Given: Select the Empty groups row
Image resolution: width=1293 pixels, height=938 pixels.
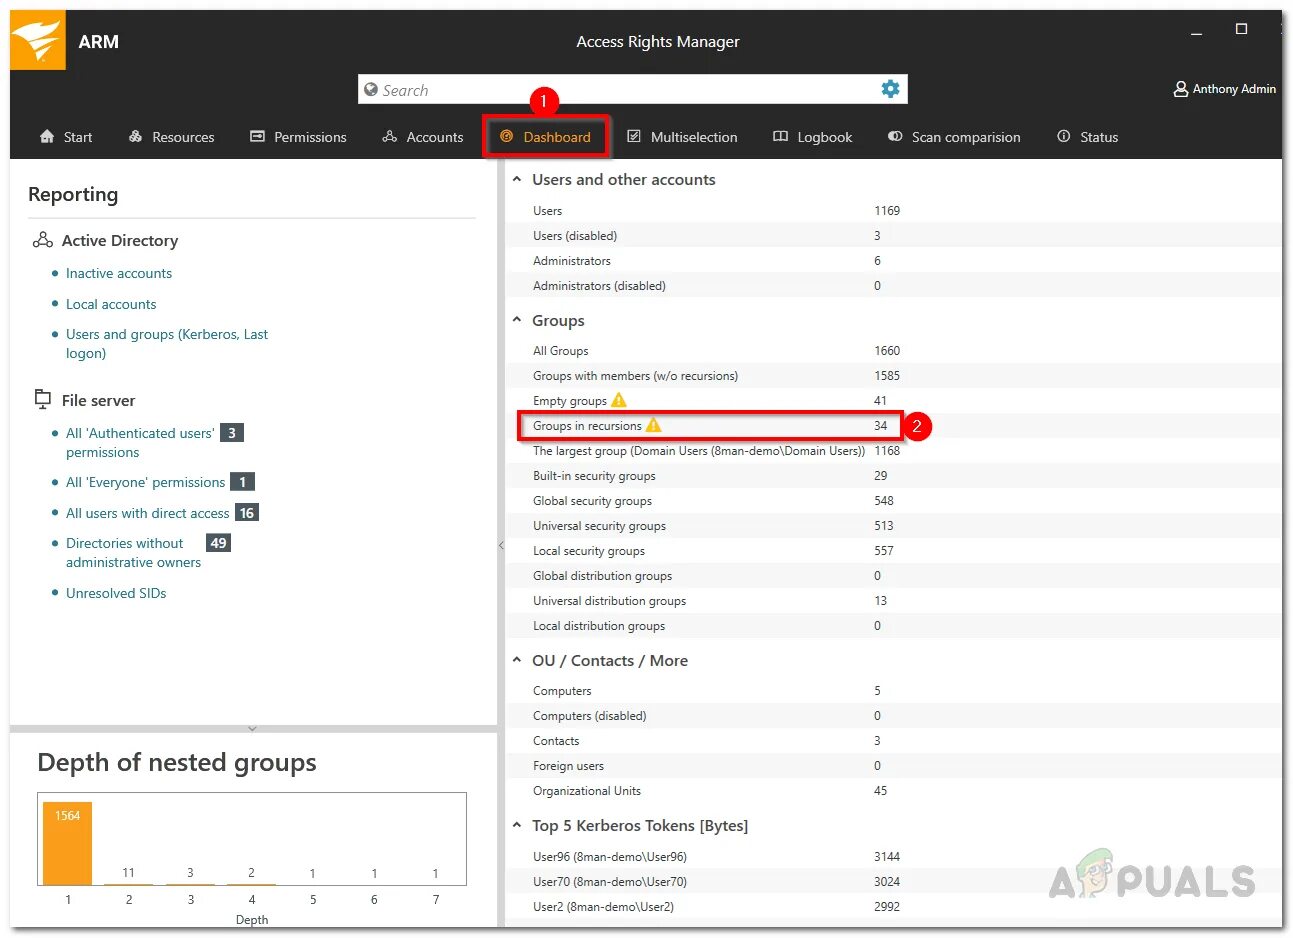Looking at the screenshot, I should pyautogui.click(x=893, y=400).
